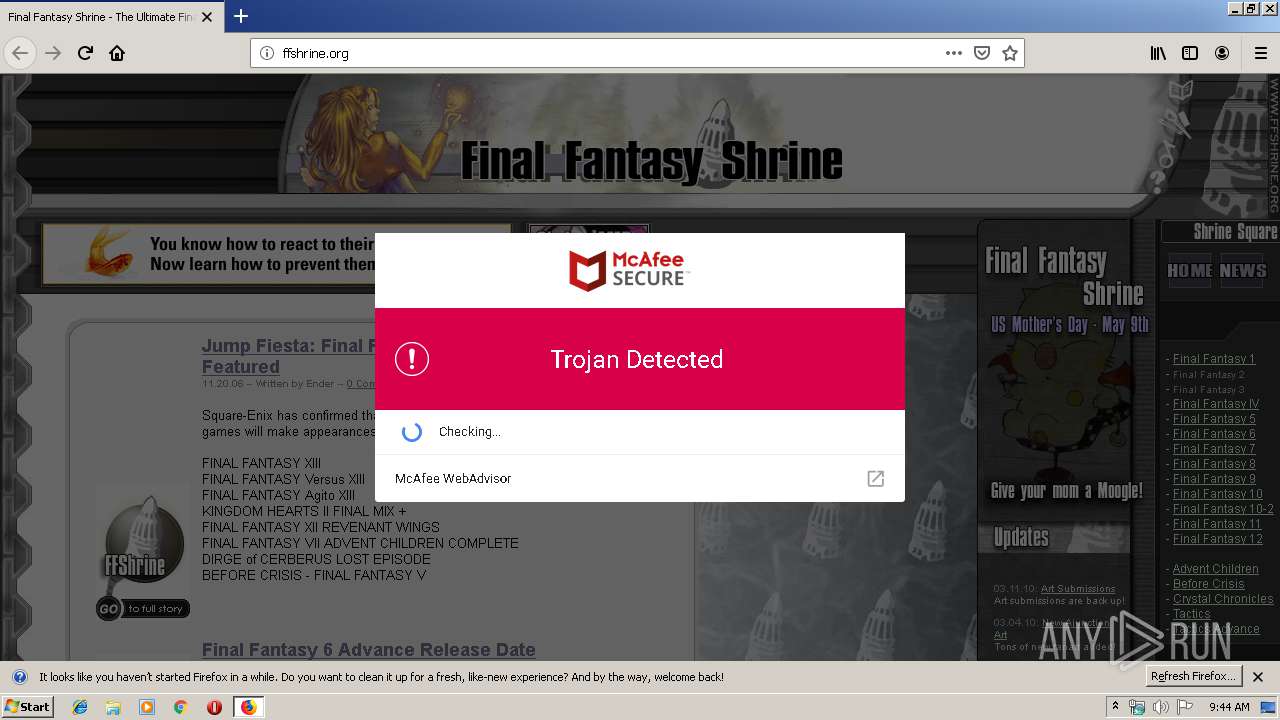
Task: Dismiss the Firefox notification bar
Action: click(x=1258, y=677)
